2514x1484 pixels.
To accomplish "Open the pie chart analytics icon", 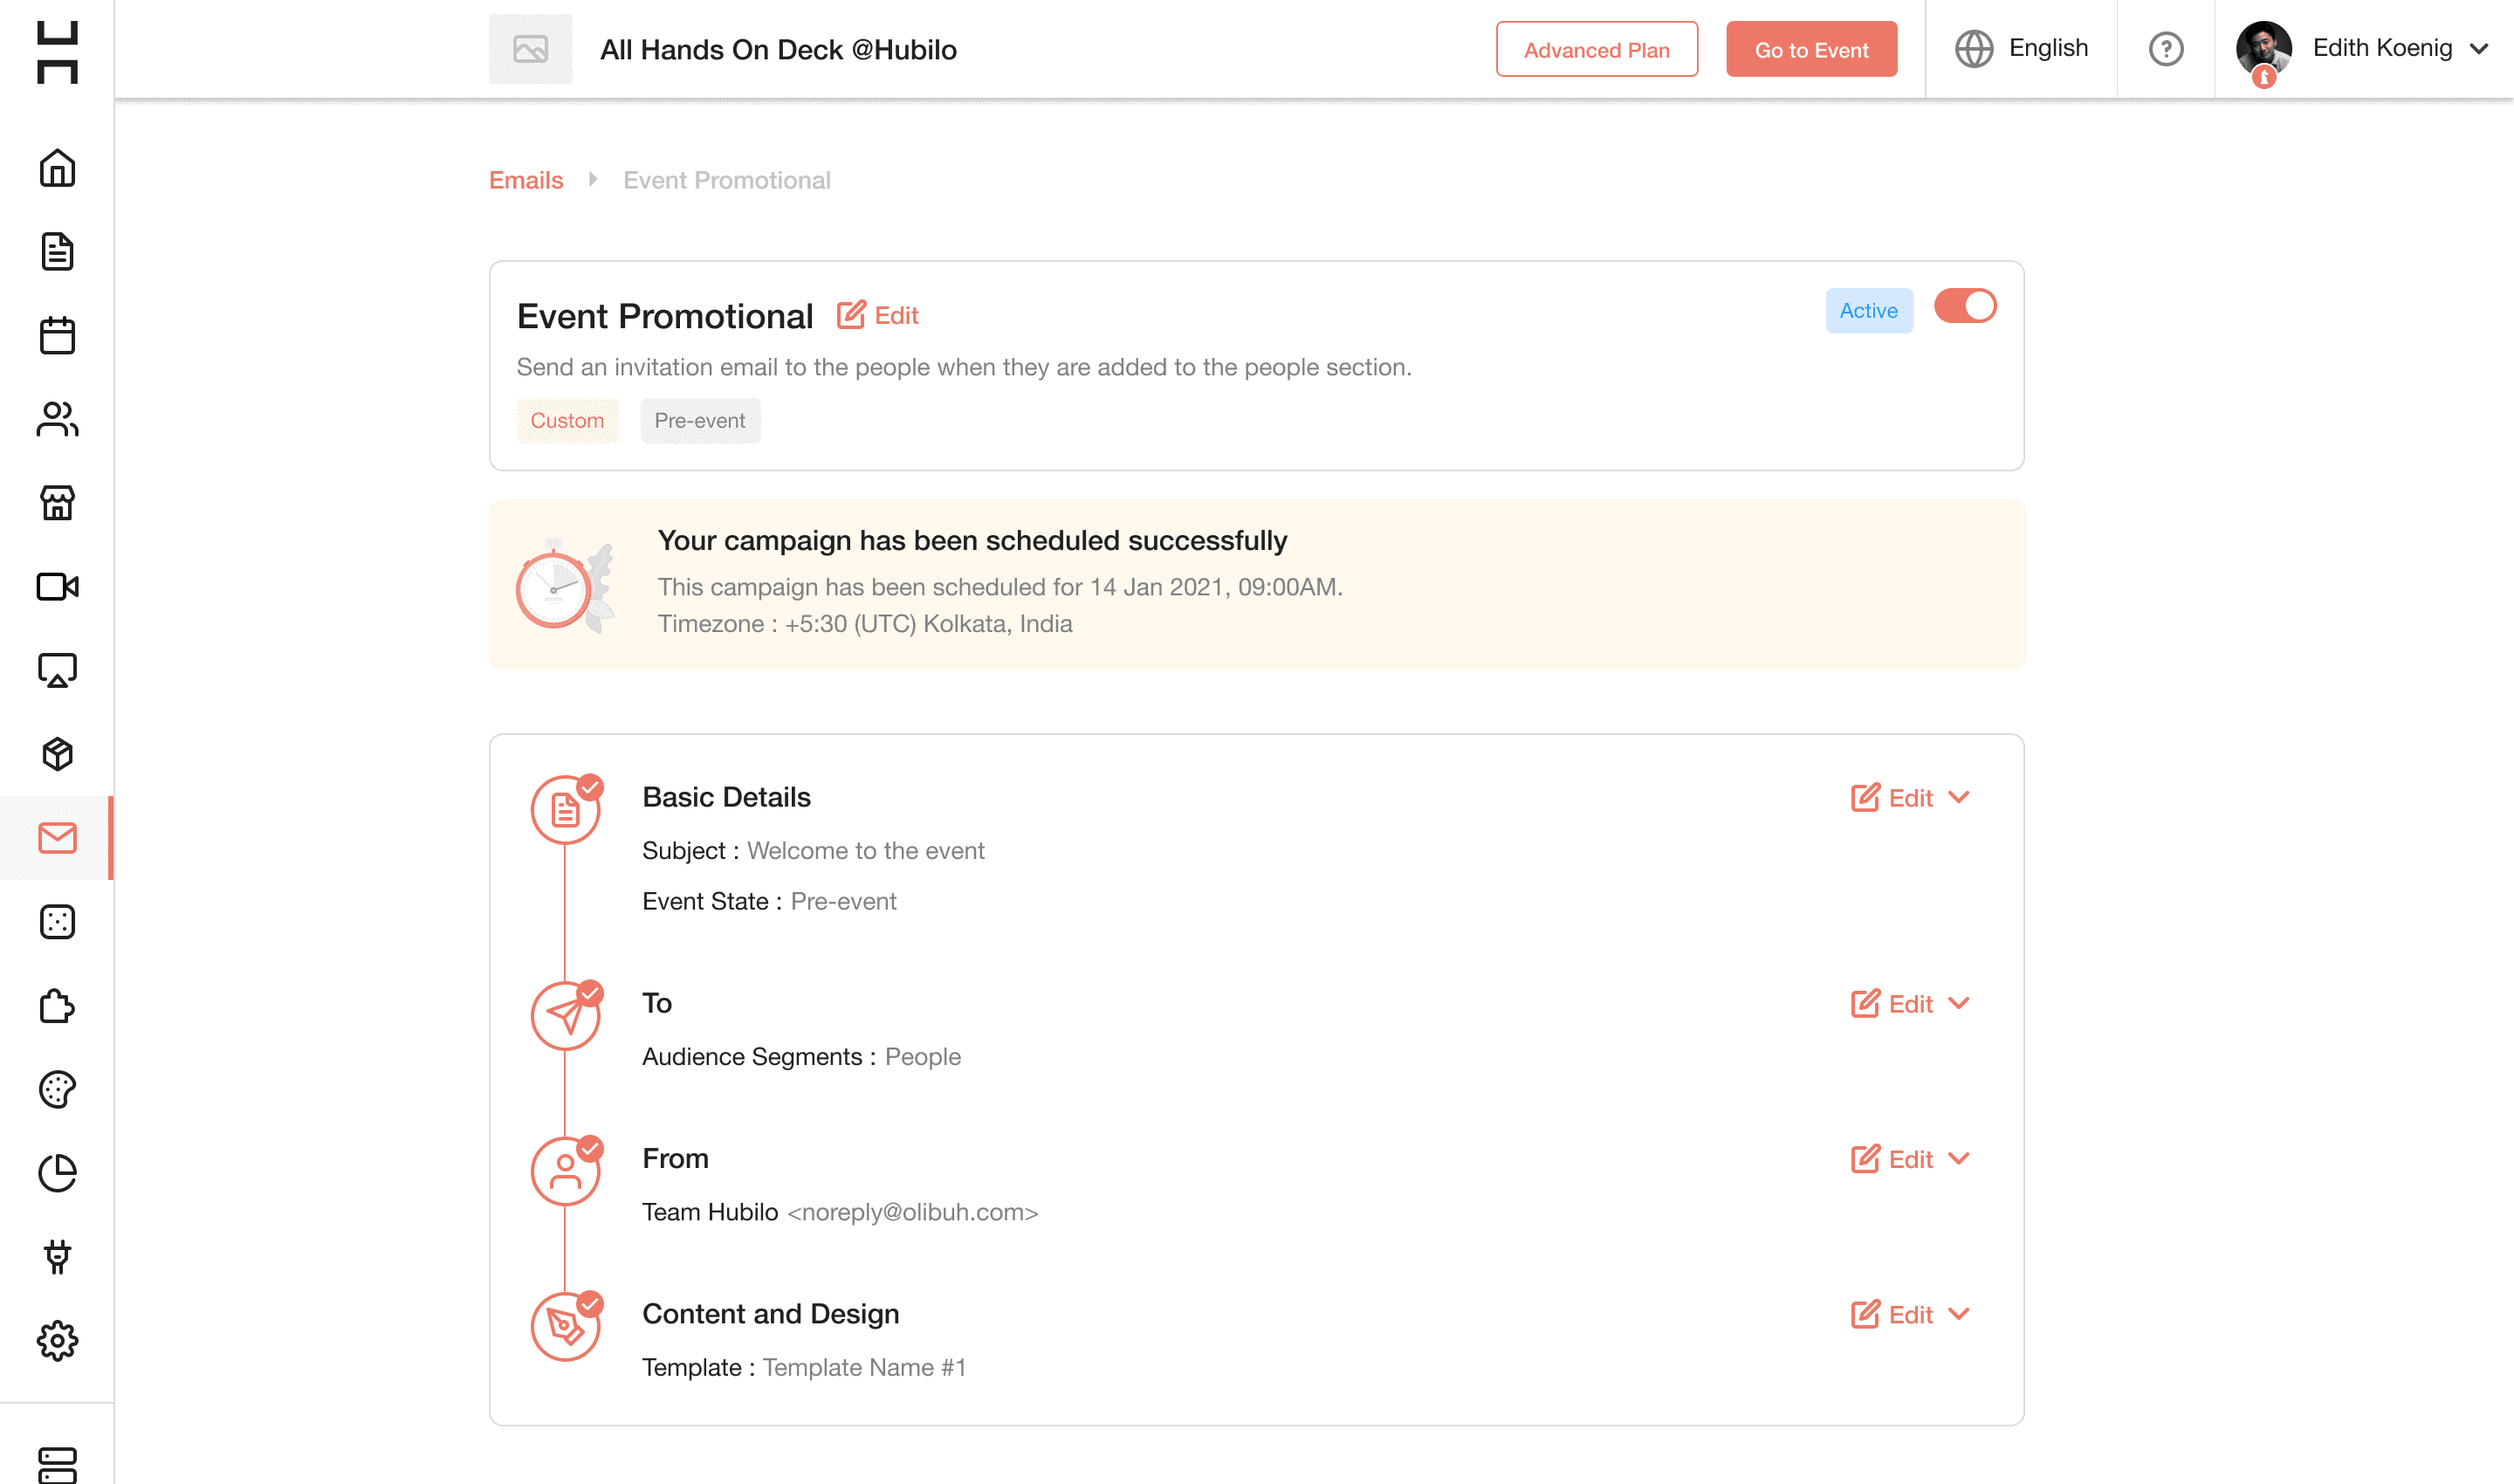I will tap(57, 1173).
